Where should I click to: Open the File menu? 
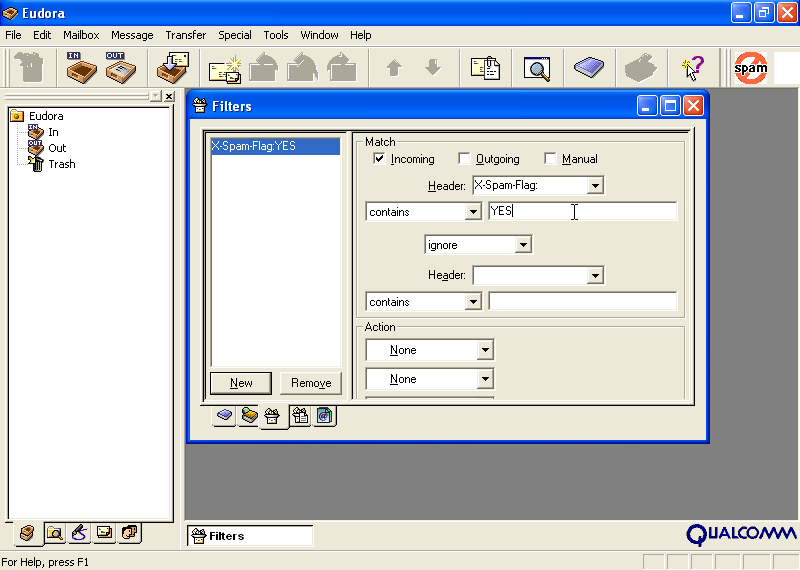[13, 35]
